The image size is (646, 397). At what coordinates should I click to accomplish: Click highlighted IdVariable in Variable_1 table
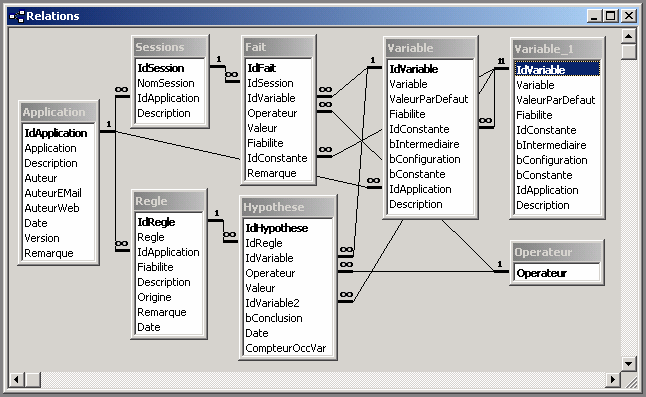[x=557, y=70]
